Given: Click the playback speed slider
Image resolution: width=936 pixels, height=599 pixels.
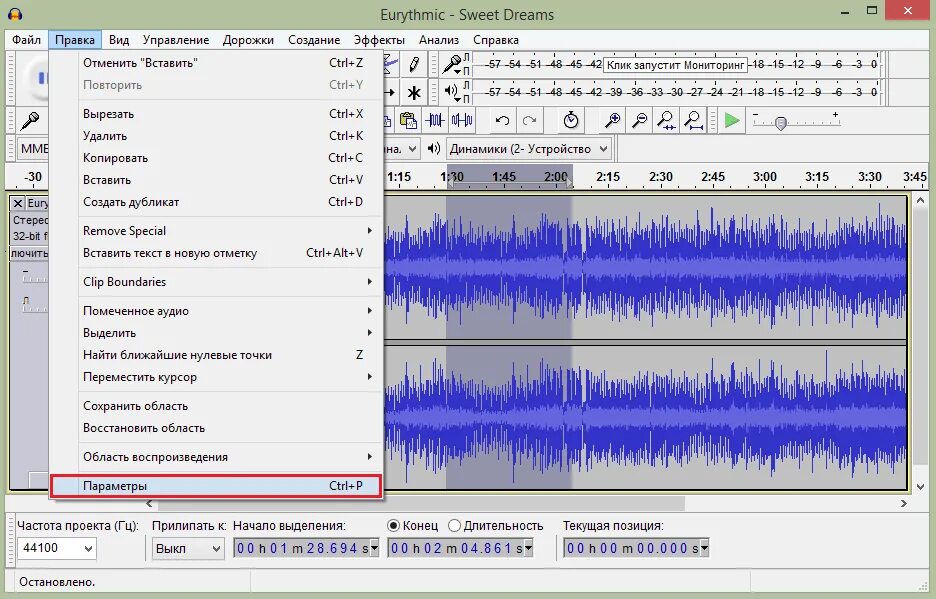Looking at the screenshot, I should (x=781, y=122).
